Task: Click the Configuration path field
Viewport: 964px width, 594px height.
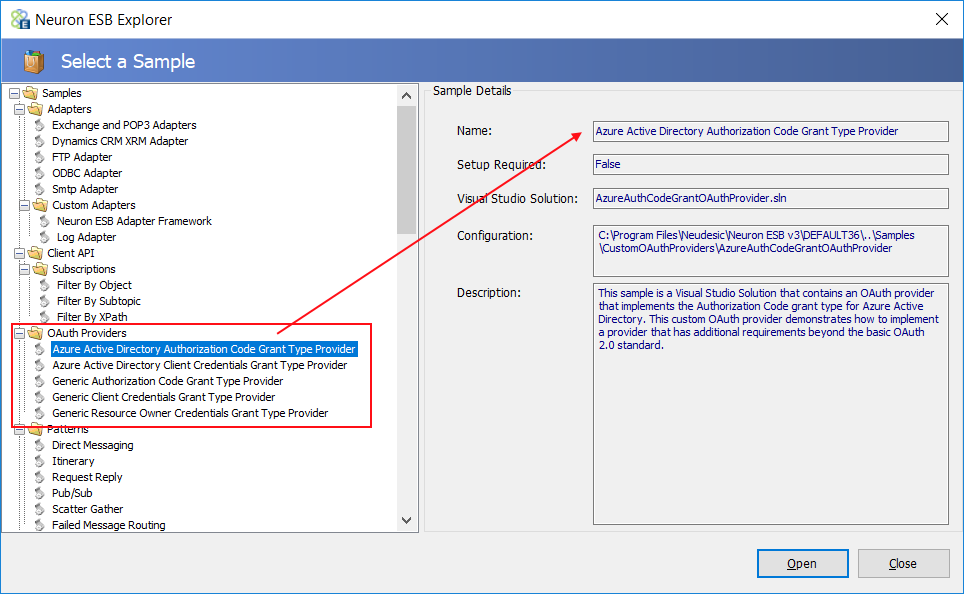Action: point(770,251)
